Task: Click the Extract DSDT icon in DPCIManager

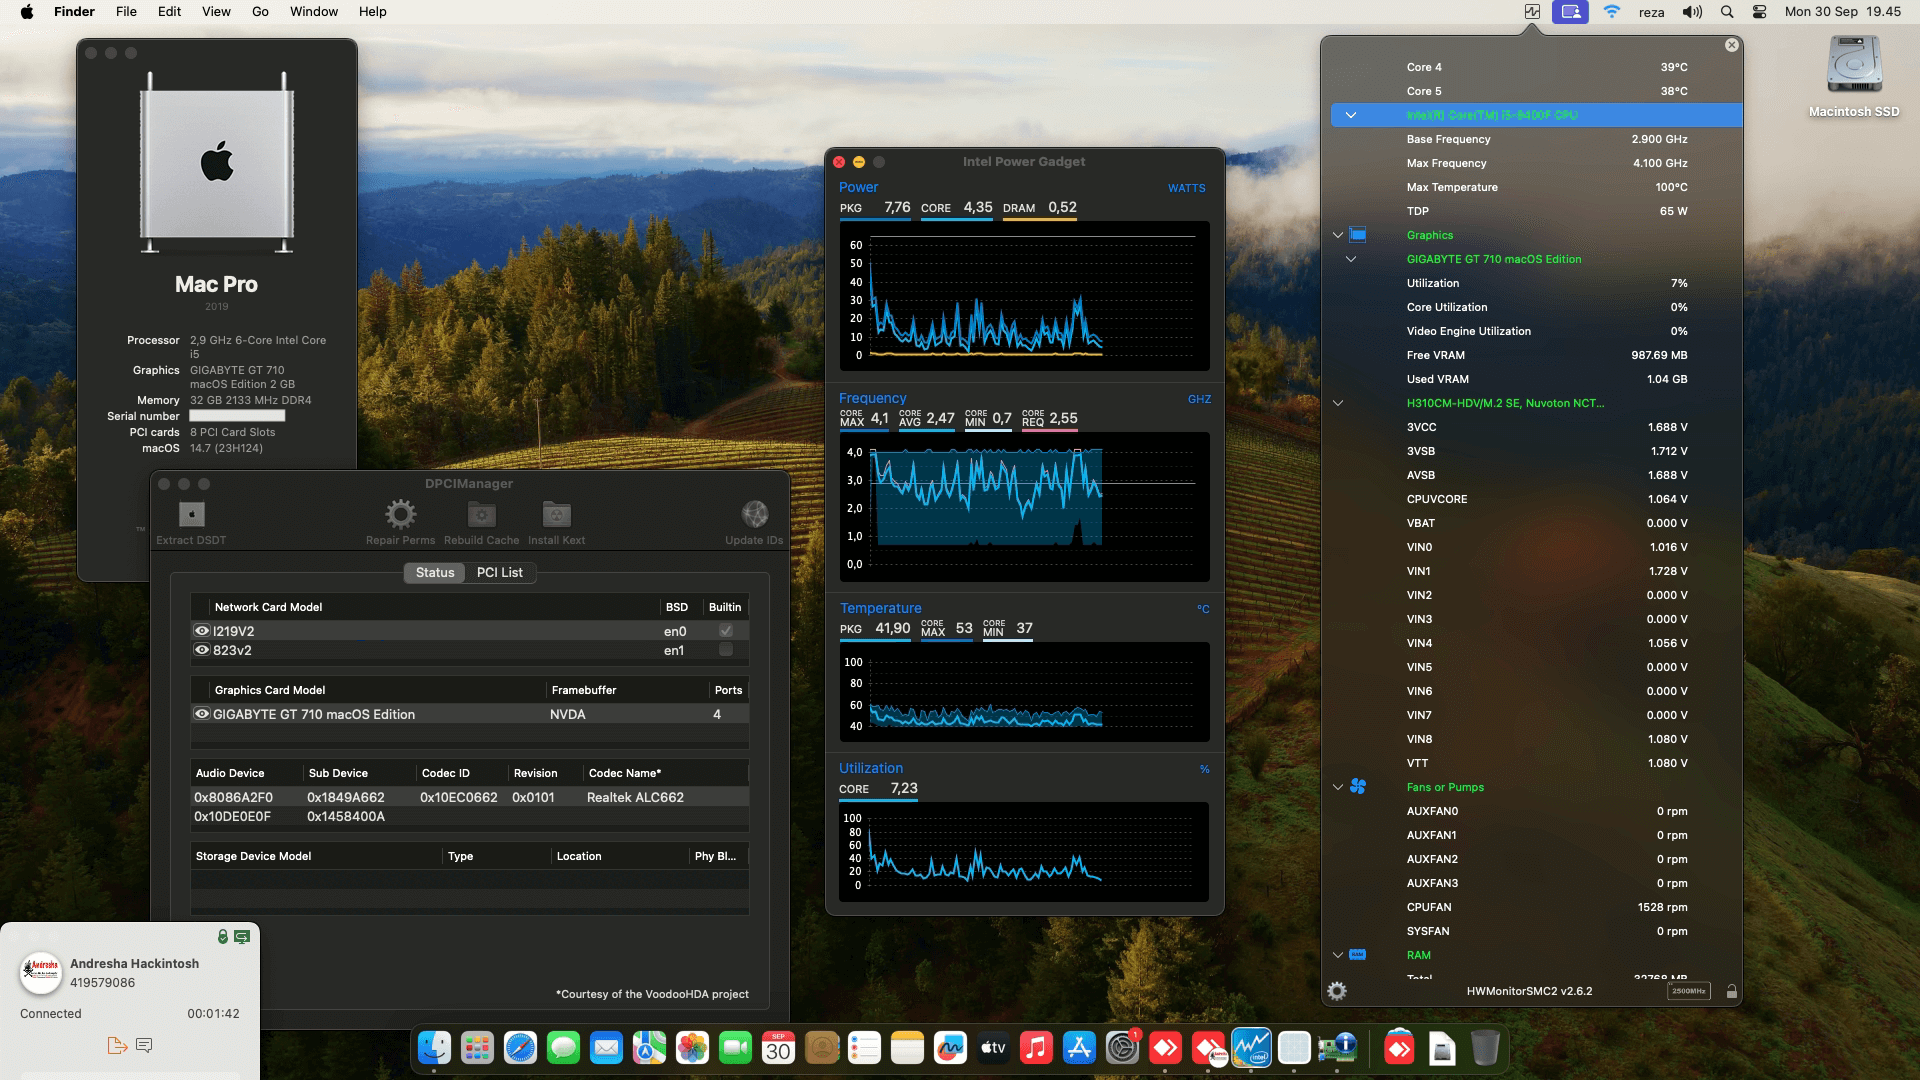Action: point(190,514)
